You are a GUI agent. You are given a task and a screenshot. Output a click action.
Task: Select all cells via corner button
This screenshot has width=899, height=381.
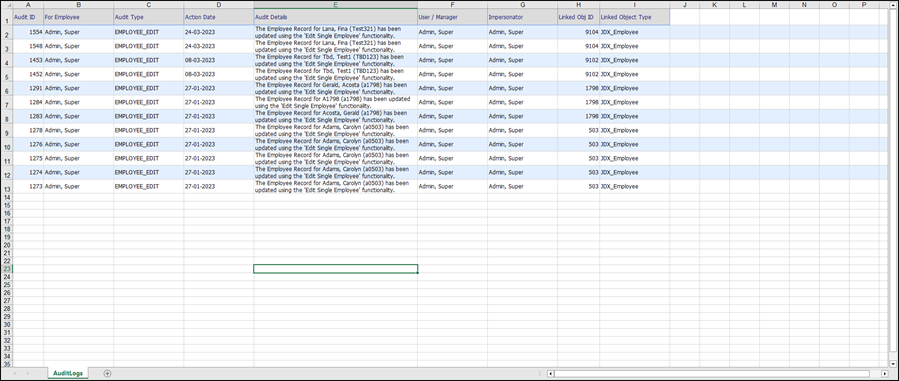click(6, 5)
